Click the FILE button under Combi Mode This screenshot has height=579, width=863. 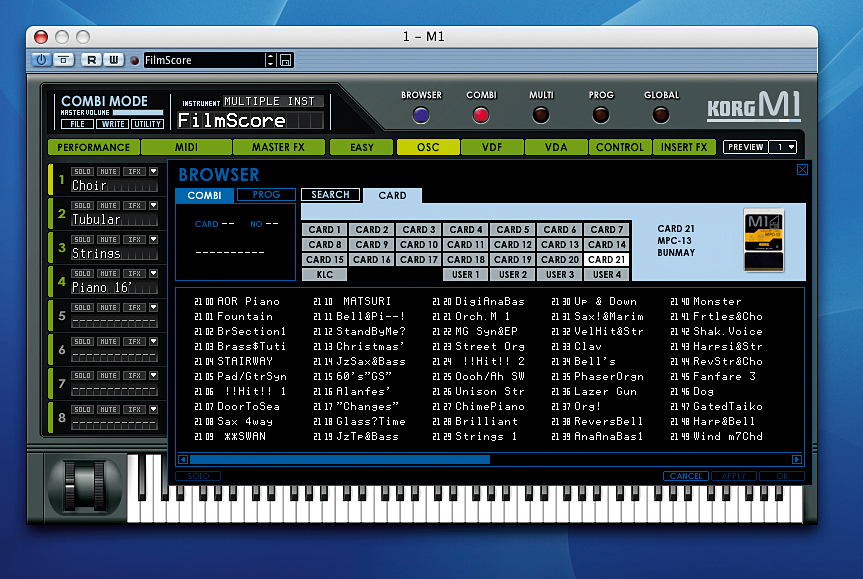[78, 124]
